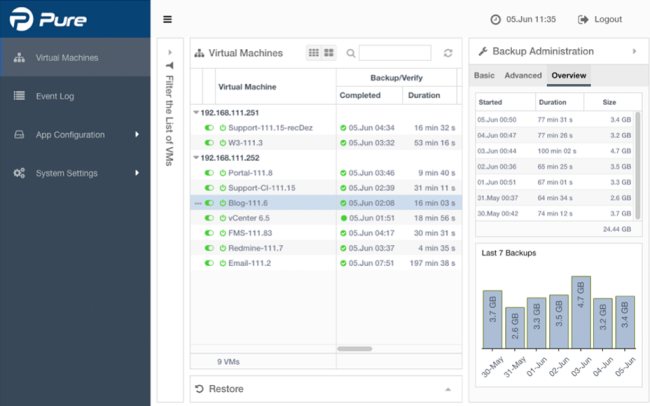Switch to the small grid view icon

[314, 53]
